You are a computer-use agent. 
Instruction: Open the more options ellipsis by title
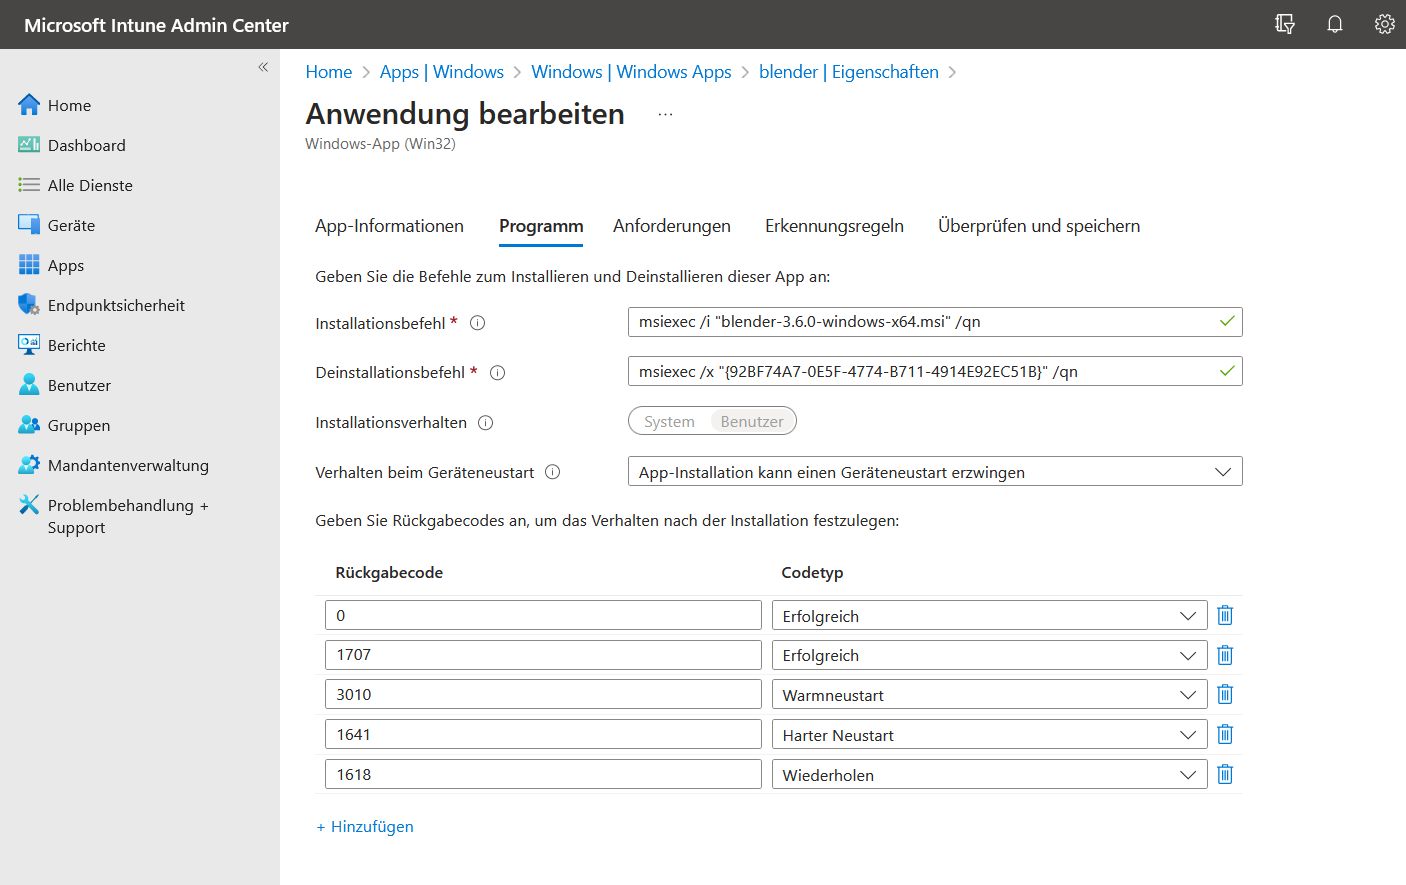tap(665, 115)
